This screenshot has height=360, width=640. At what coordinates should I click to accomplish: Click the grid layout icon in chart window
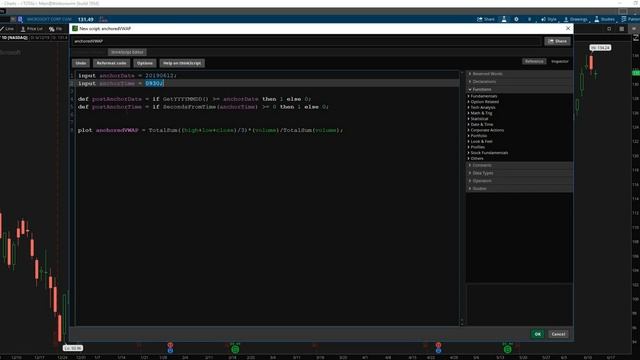(622, 29)
